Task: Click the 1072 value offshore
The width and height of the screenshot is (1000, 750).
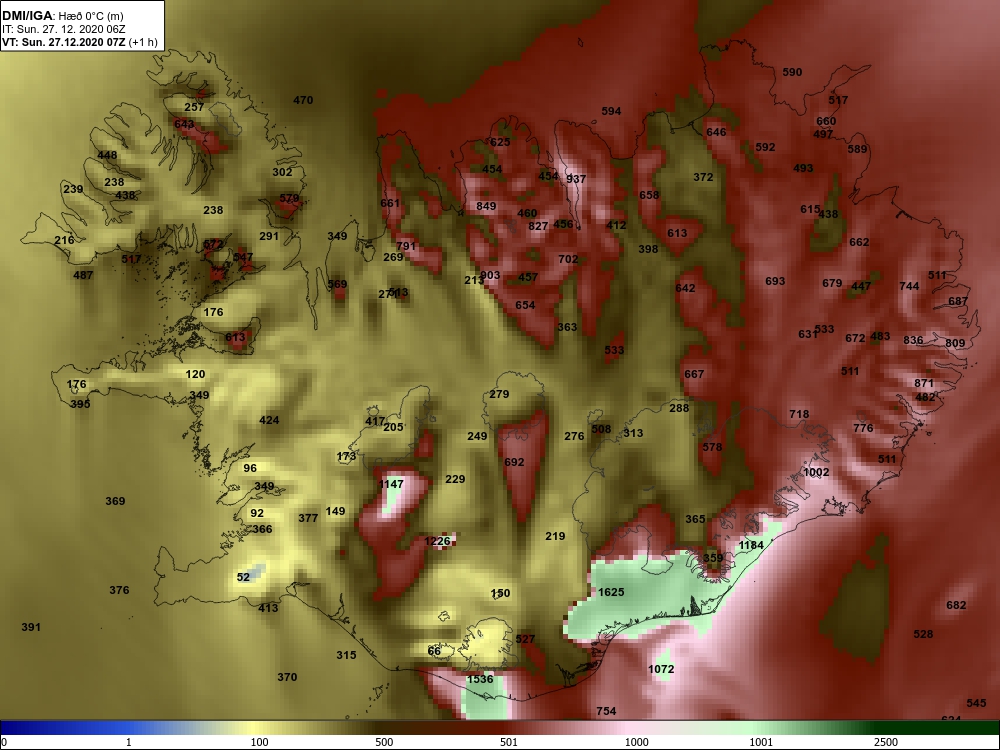Action: (x=661, y=669)
